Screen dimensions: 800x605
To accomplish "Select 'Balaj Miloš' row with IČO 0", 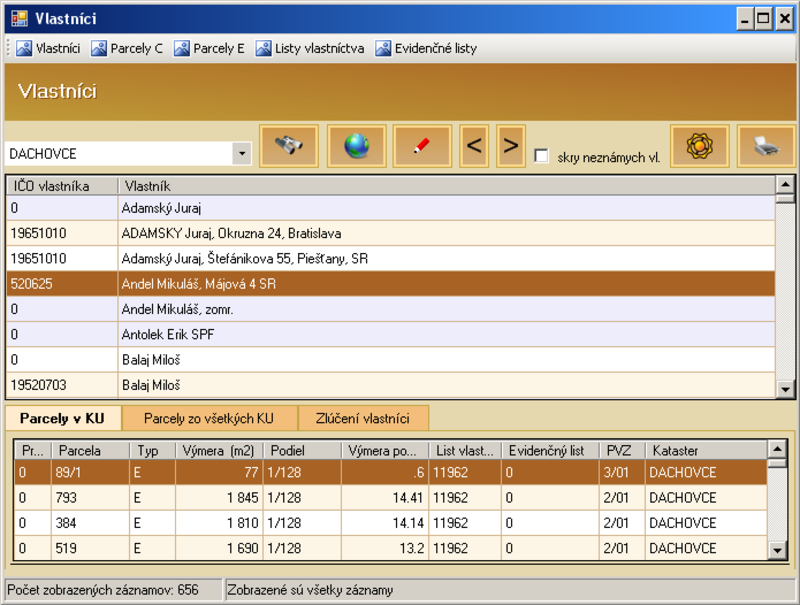I will pyautogui.click(x=391, y=360).
